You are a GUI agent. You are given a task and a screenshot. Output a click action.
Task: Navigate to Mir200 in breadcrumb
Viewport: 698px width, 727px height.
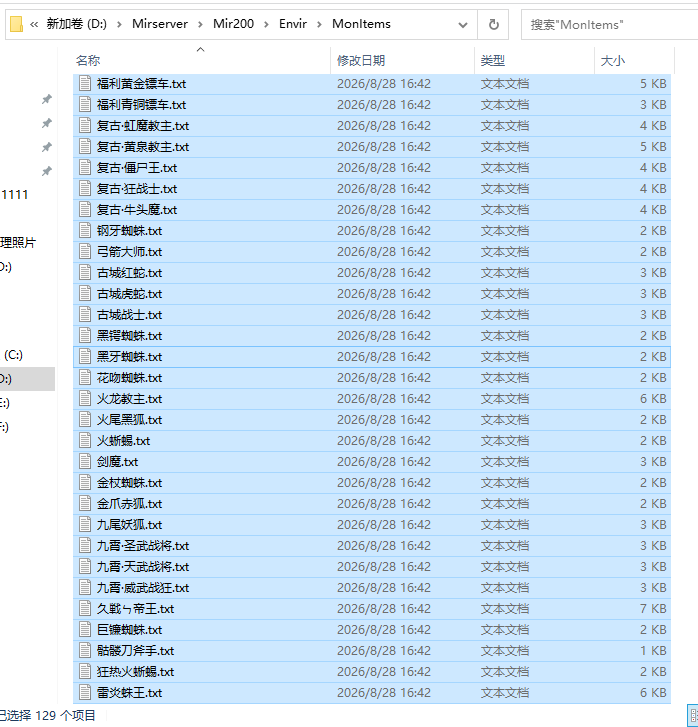coord(233,24)
